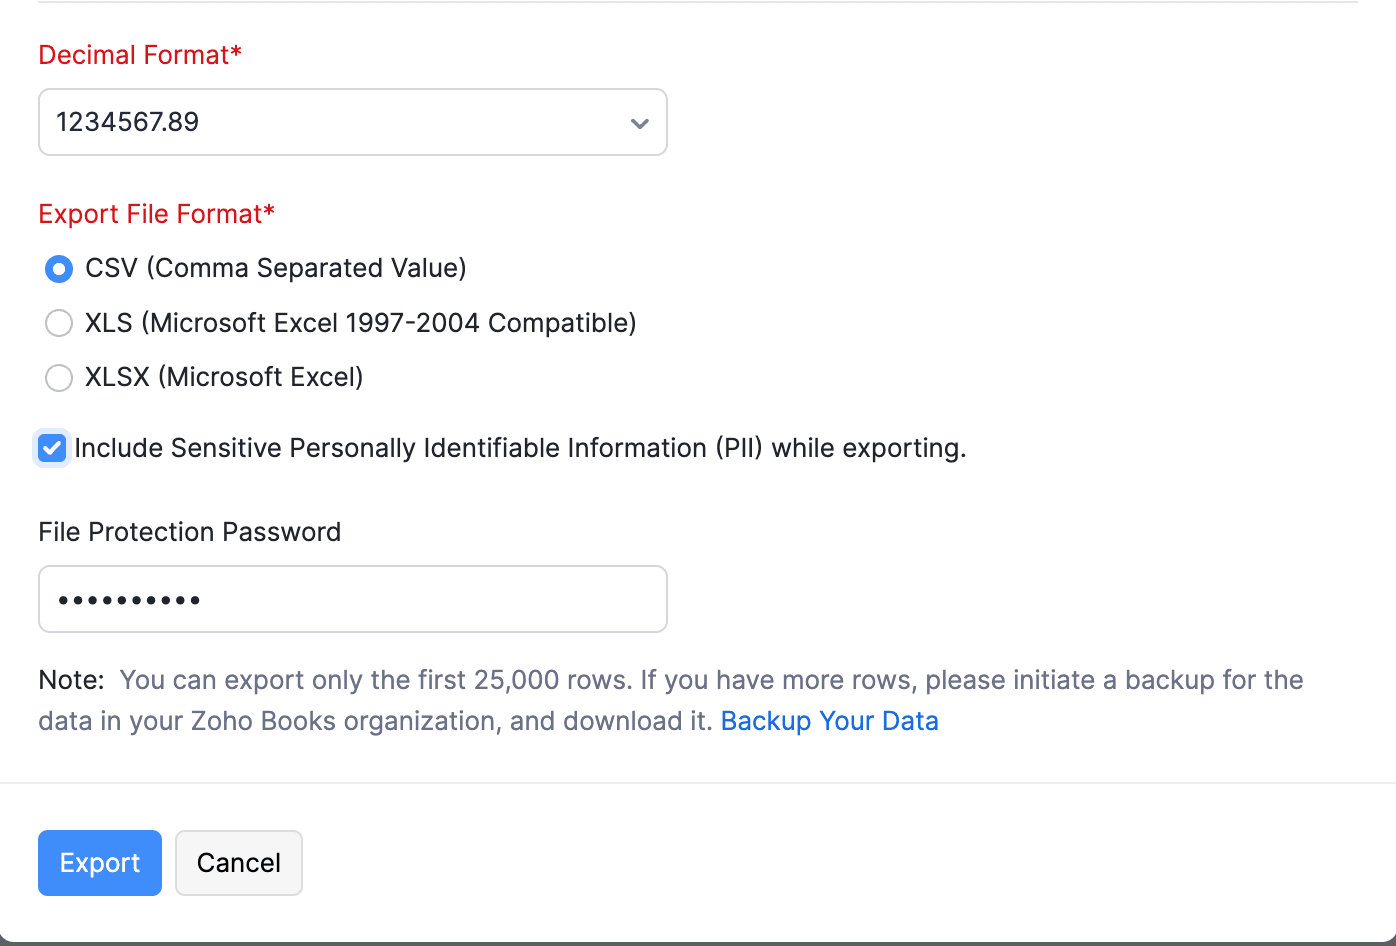Viewport: 1396px width, 946px height.
Task: Cancel the export dialog
Action: (238, 863)
